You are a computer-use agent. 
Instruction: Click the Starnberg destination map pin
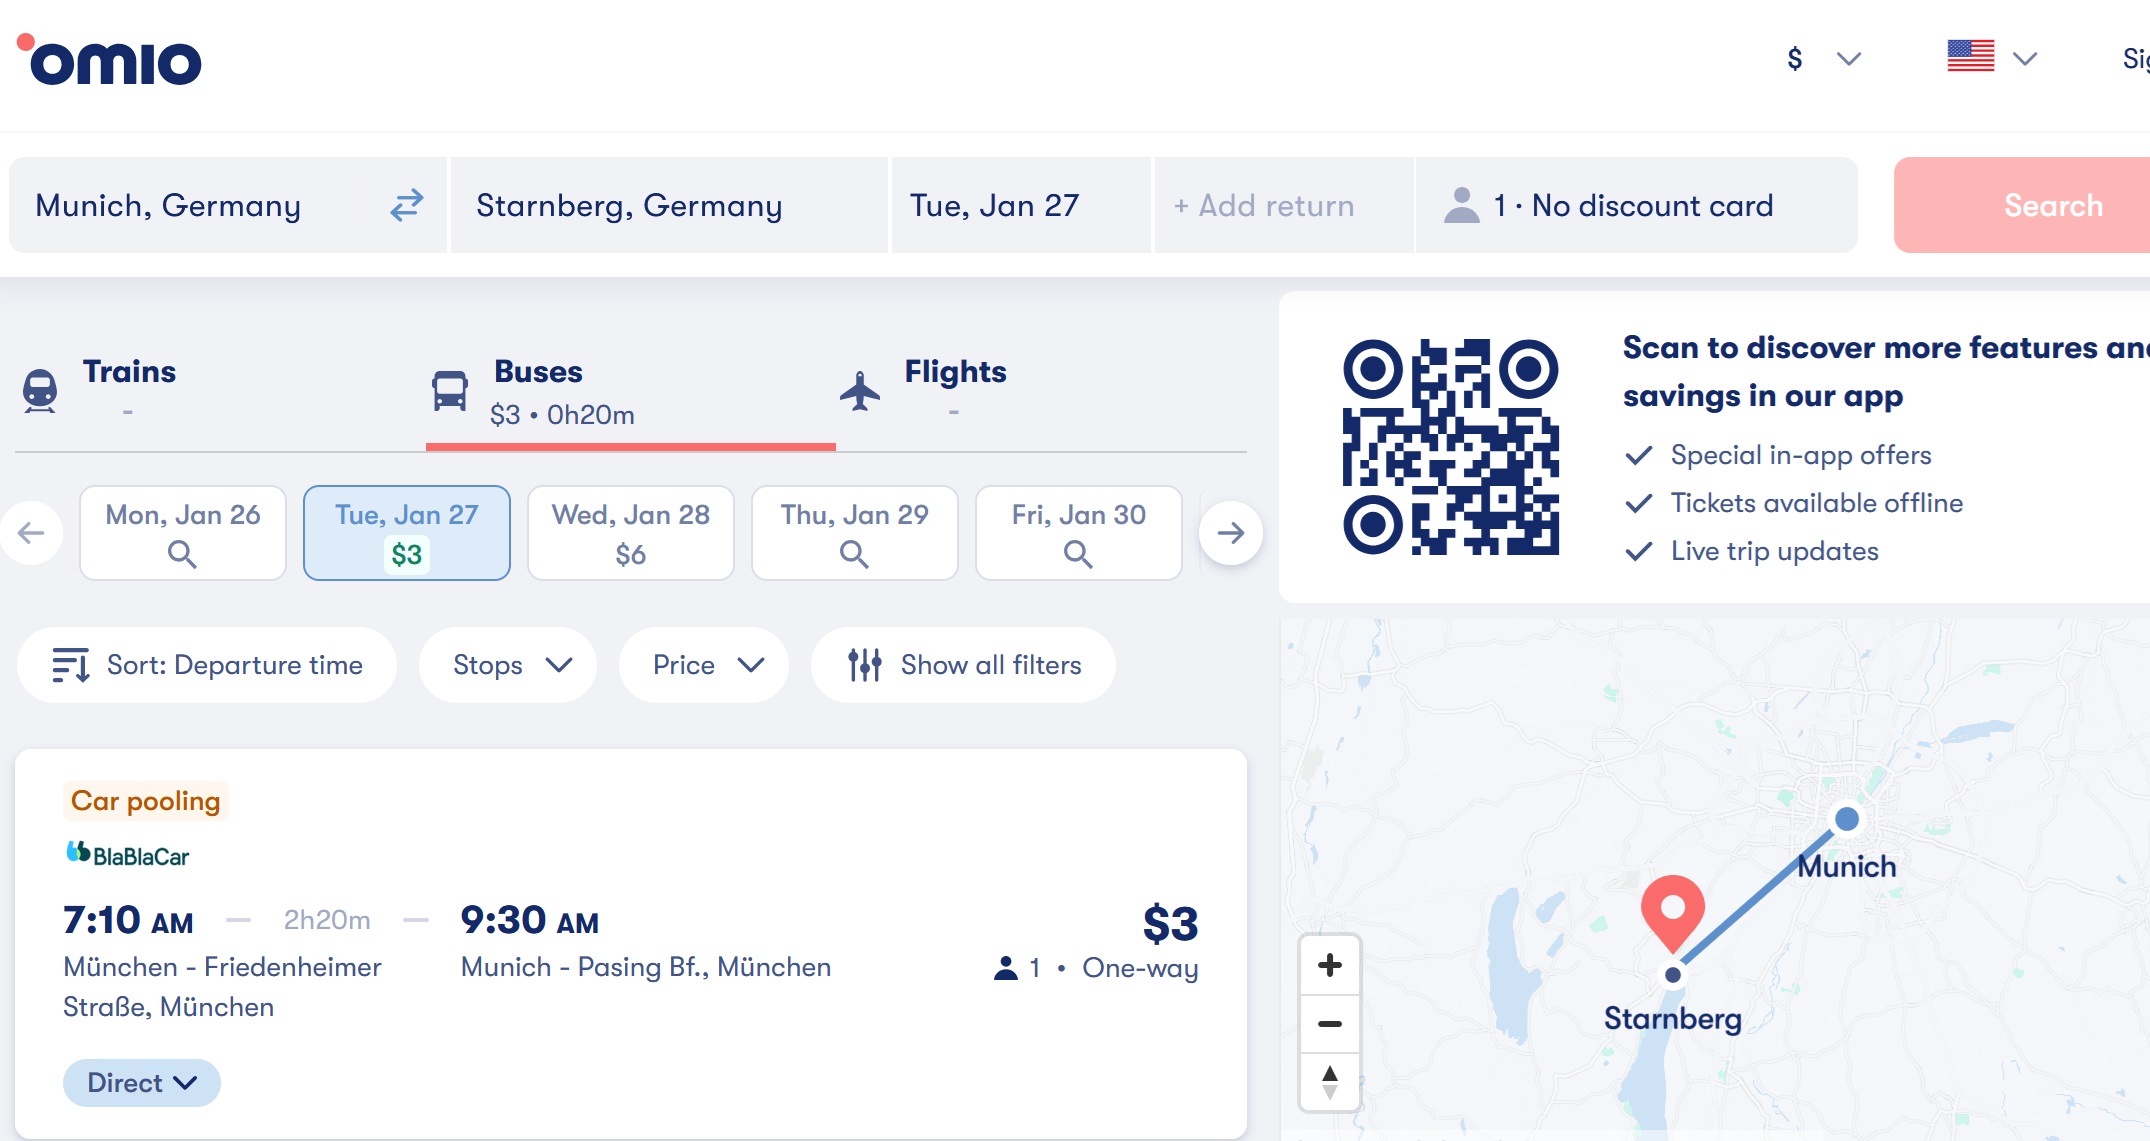(x=1672, y=909)
